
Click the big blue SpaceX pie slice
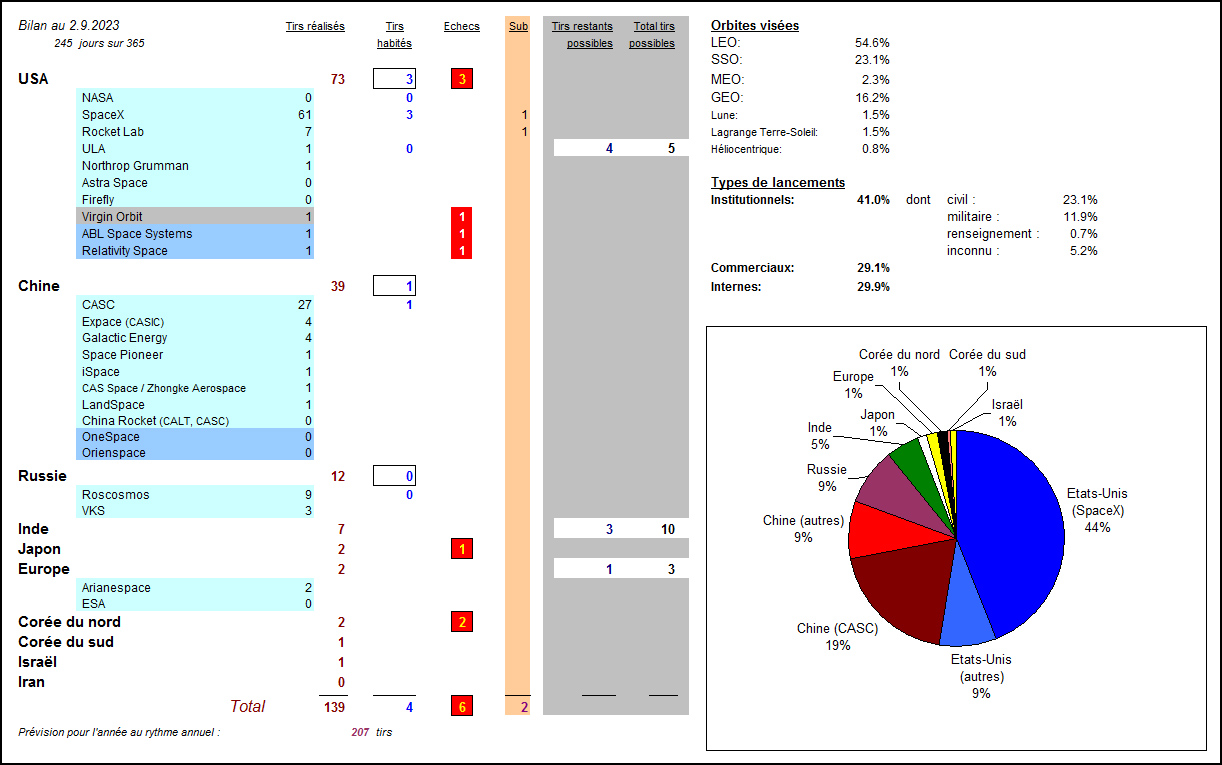click(x=1015, y=530)
